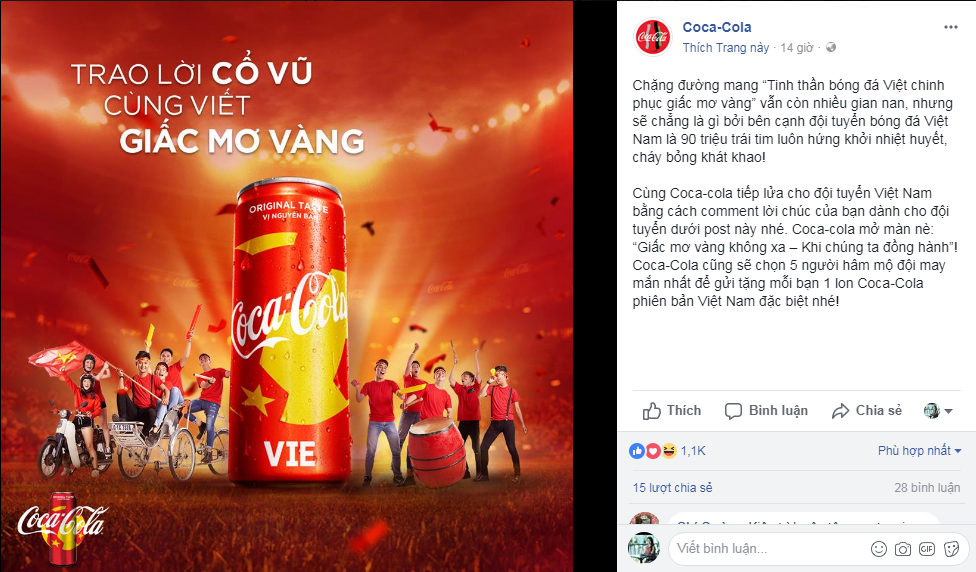
Task: Open the 14 giờ timestamp link
Action: [797, 47]
